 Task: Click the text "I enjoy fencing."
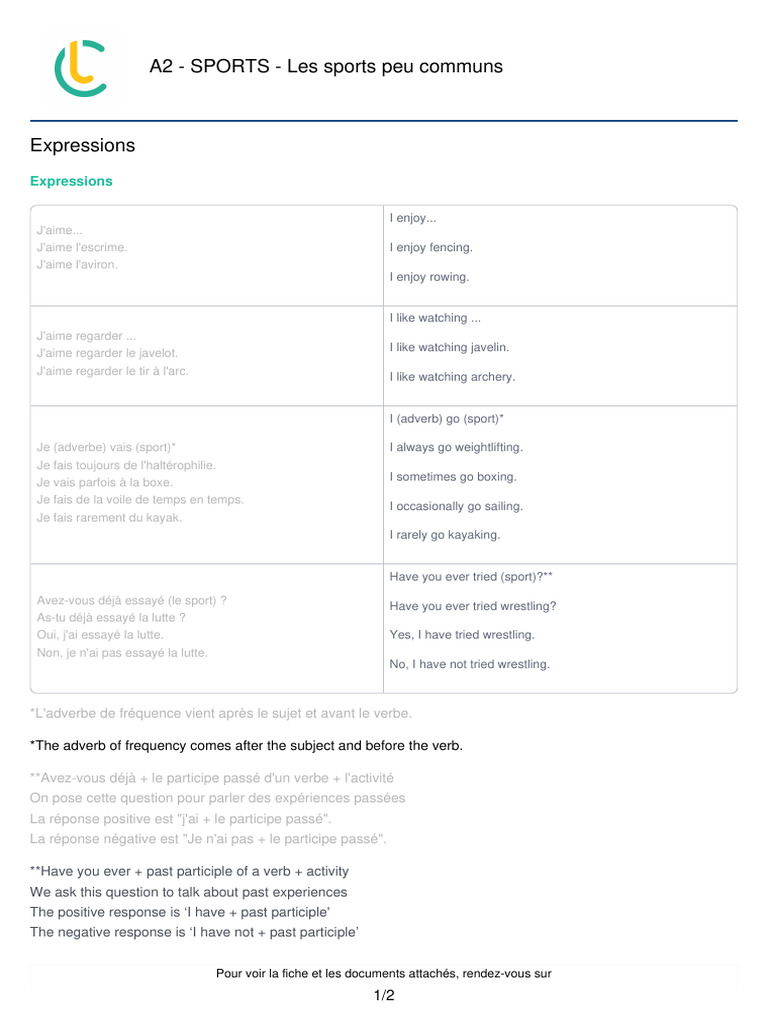[431, 247]
